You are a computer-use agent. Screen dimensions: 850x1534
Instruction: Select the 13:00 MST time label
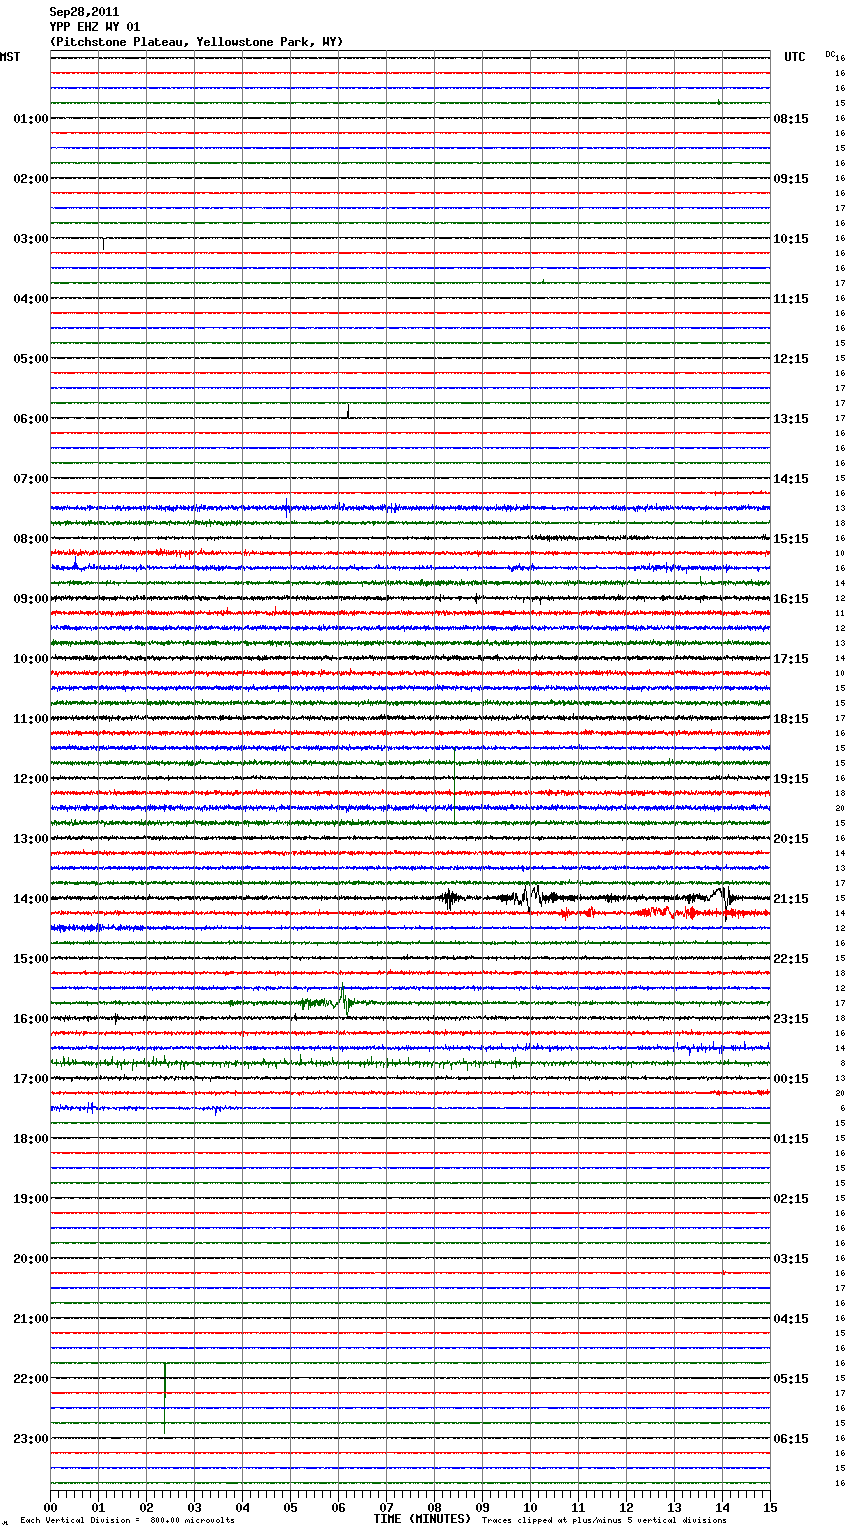coord(30,839)
